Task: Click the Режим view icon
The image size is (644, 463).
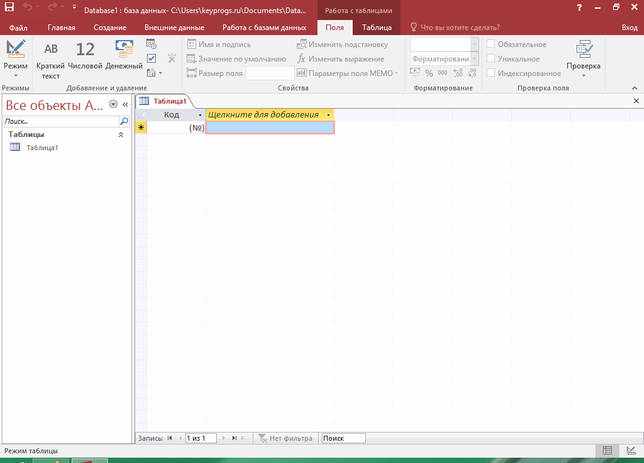Action: 16,49
